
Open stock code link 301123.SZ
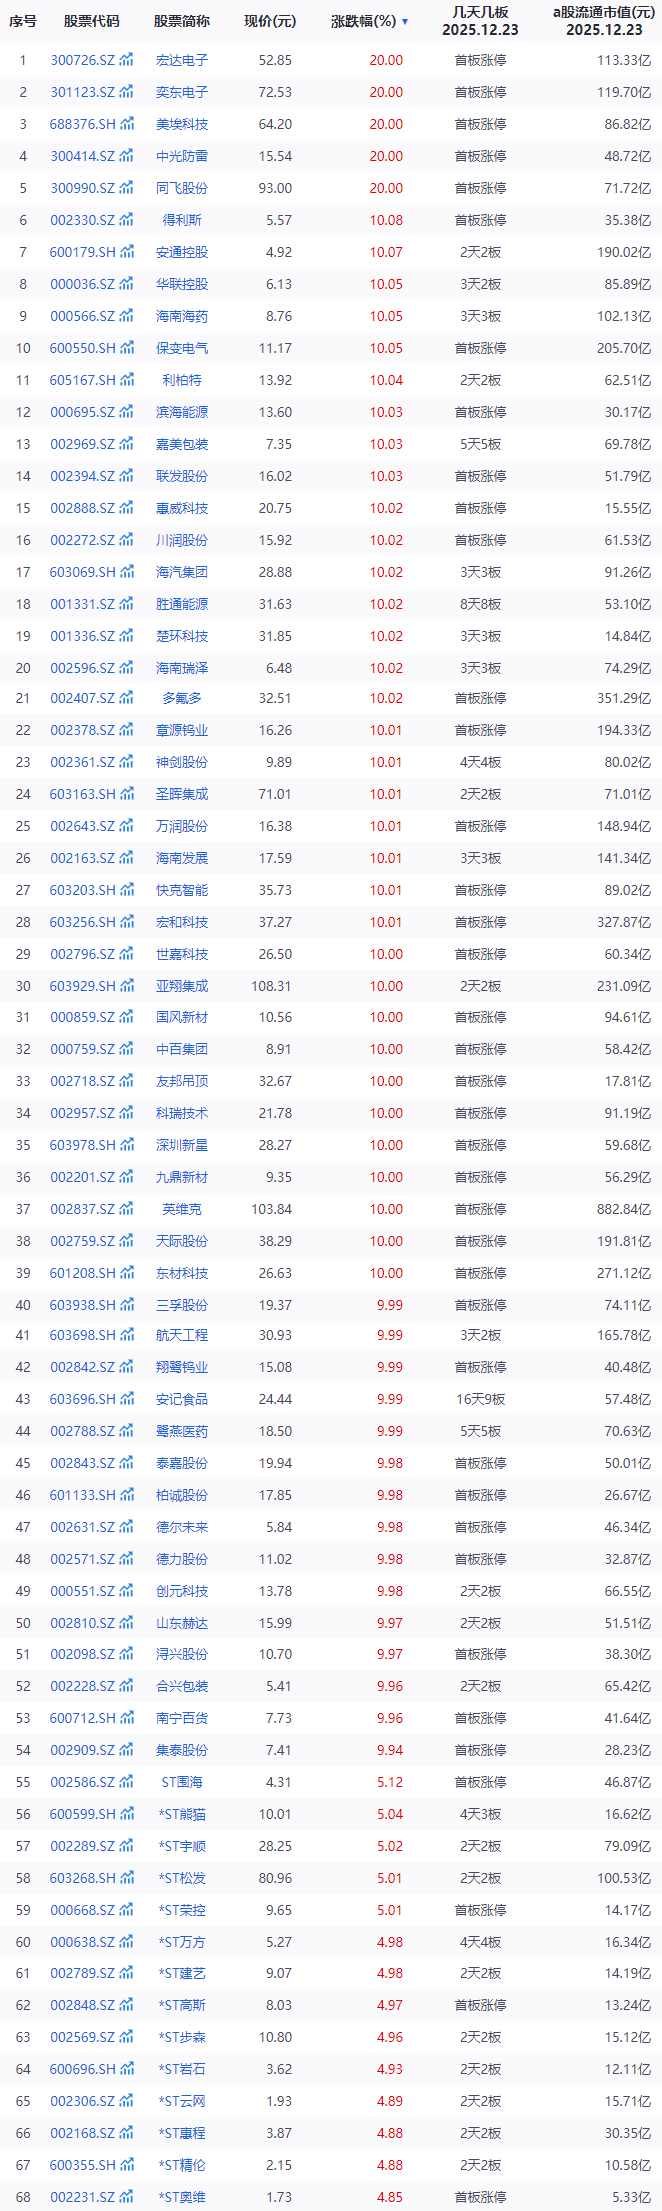pos(82,92)
